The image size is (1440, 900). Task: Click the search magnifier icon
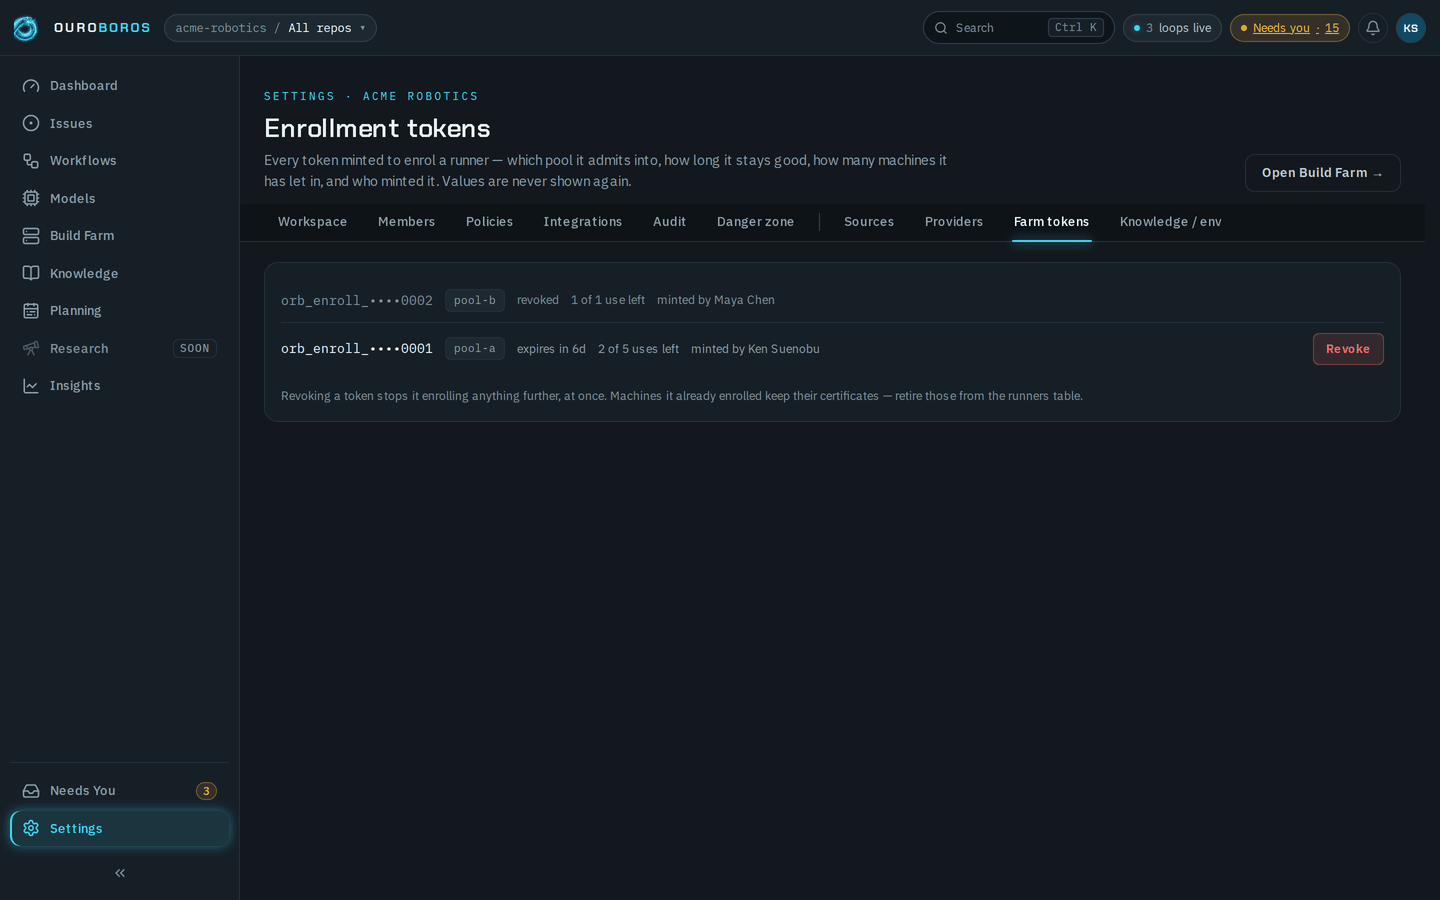(941, 28)
